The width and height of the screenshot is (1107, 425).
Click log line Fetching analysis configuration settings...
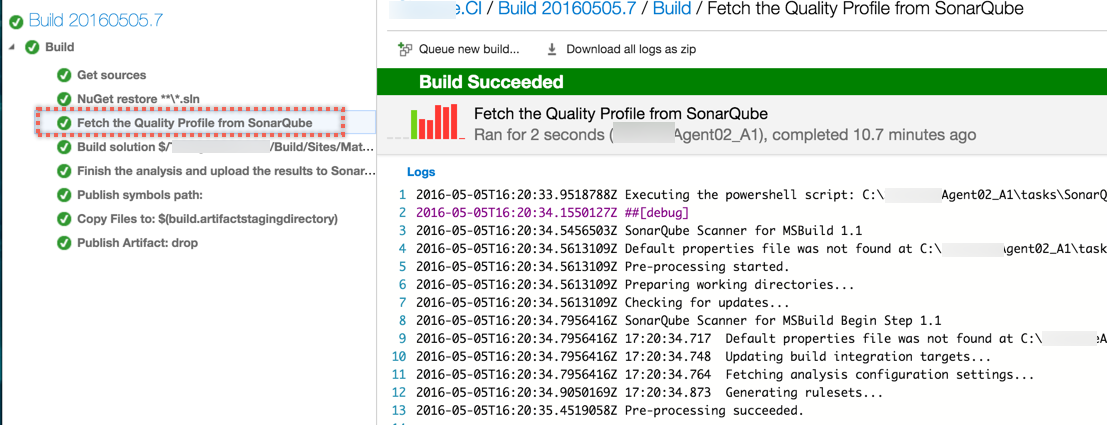coord(725,375)
